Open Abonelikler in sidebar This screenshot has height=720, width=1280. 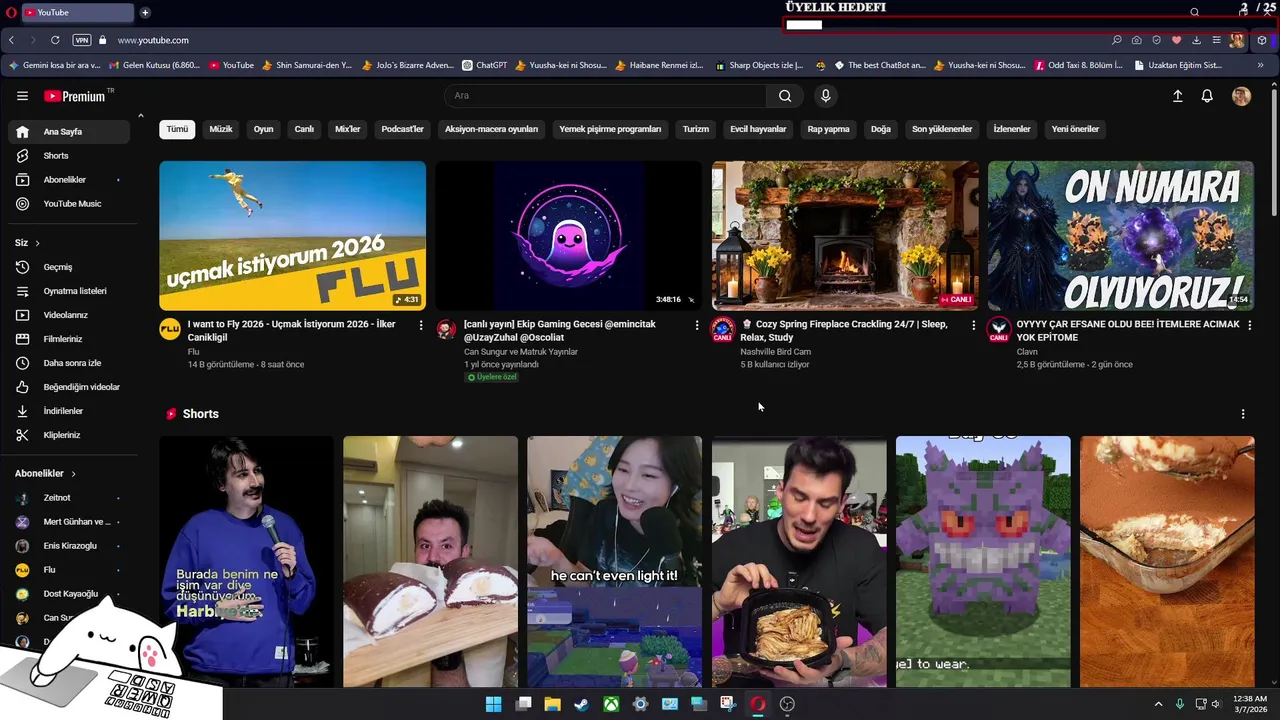pos(69,180)
